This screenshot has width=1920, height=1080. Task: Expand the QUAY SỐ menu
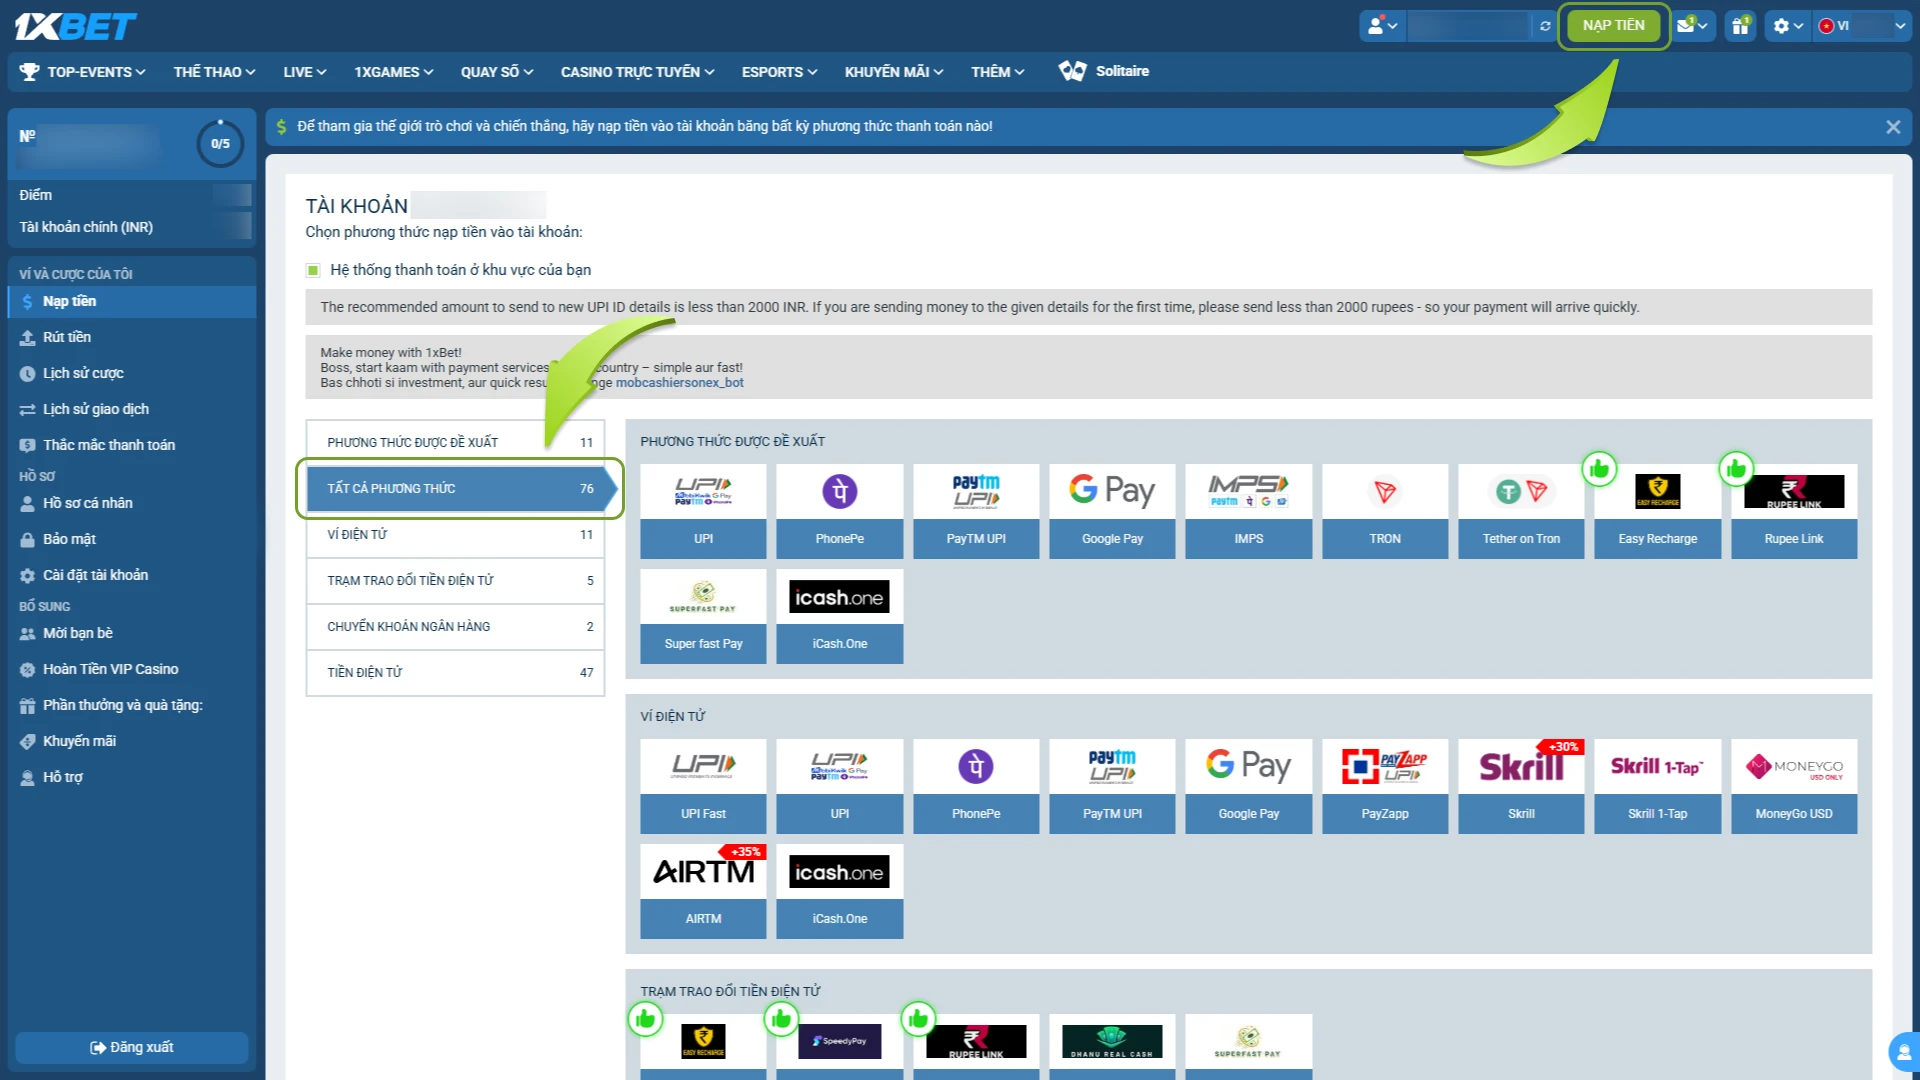coord(497,72)
